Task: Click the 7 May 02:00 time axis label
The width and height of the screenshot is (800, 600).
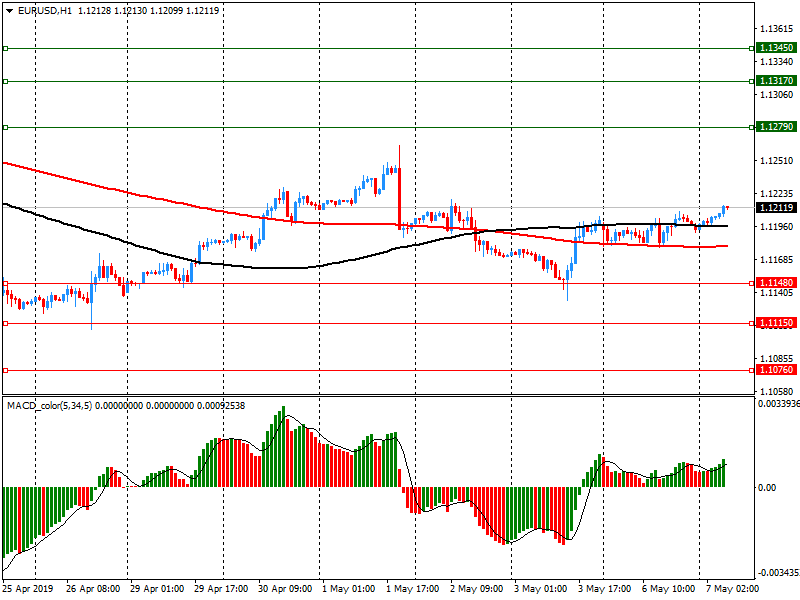Action: click(732, 589)
